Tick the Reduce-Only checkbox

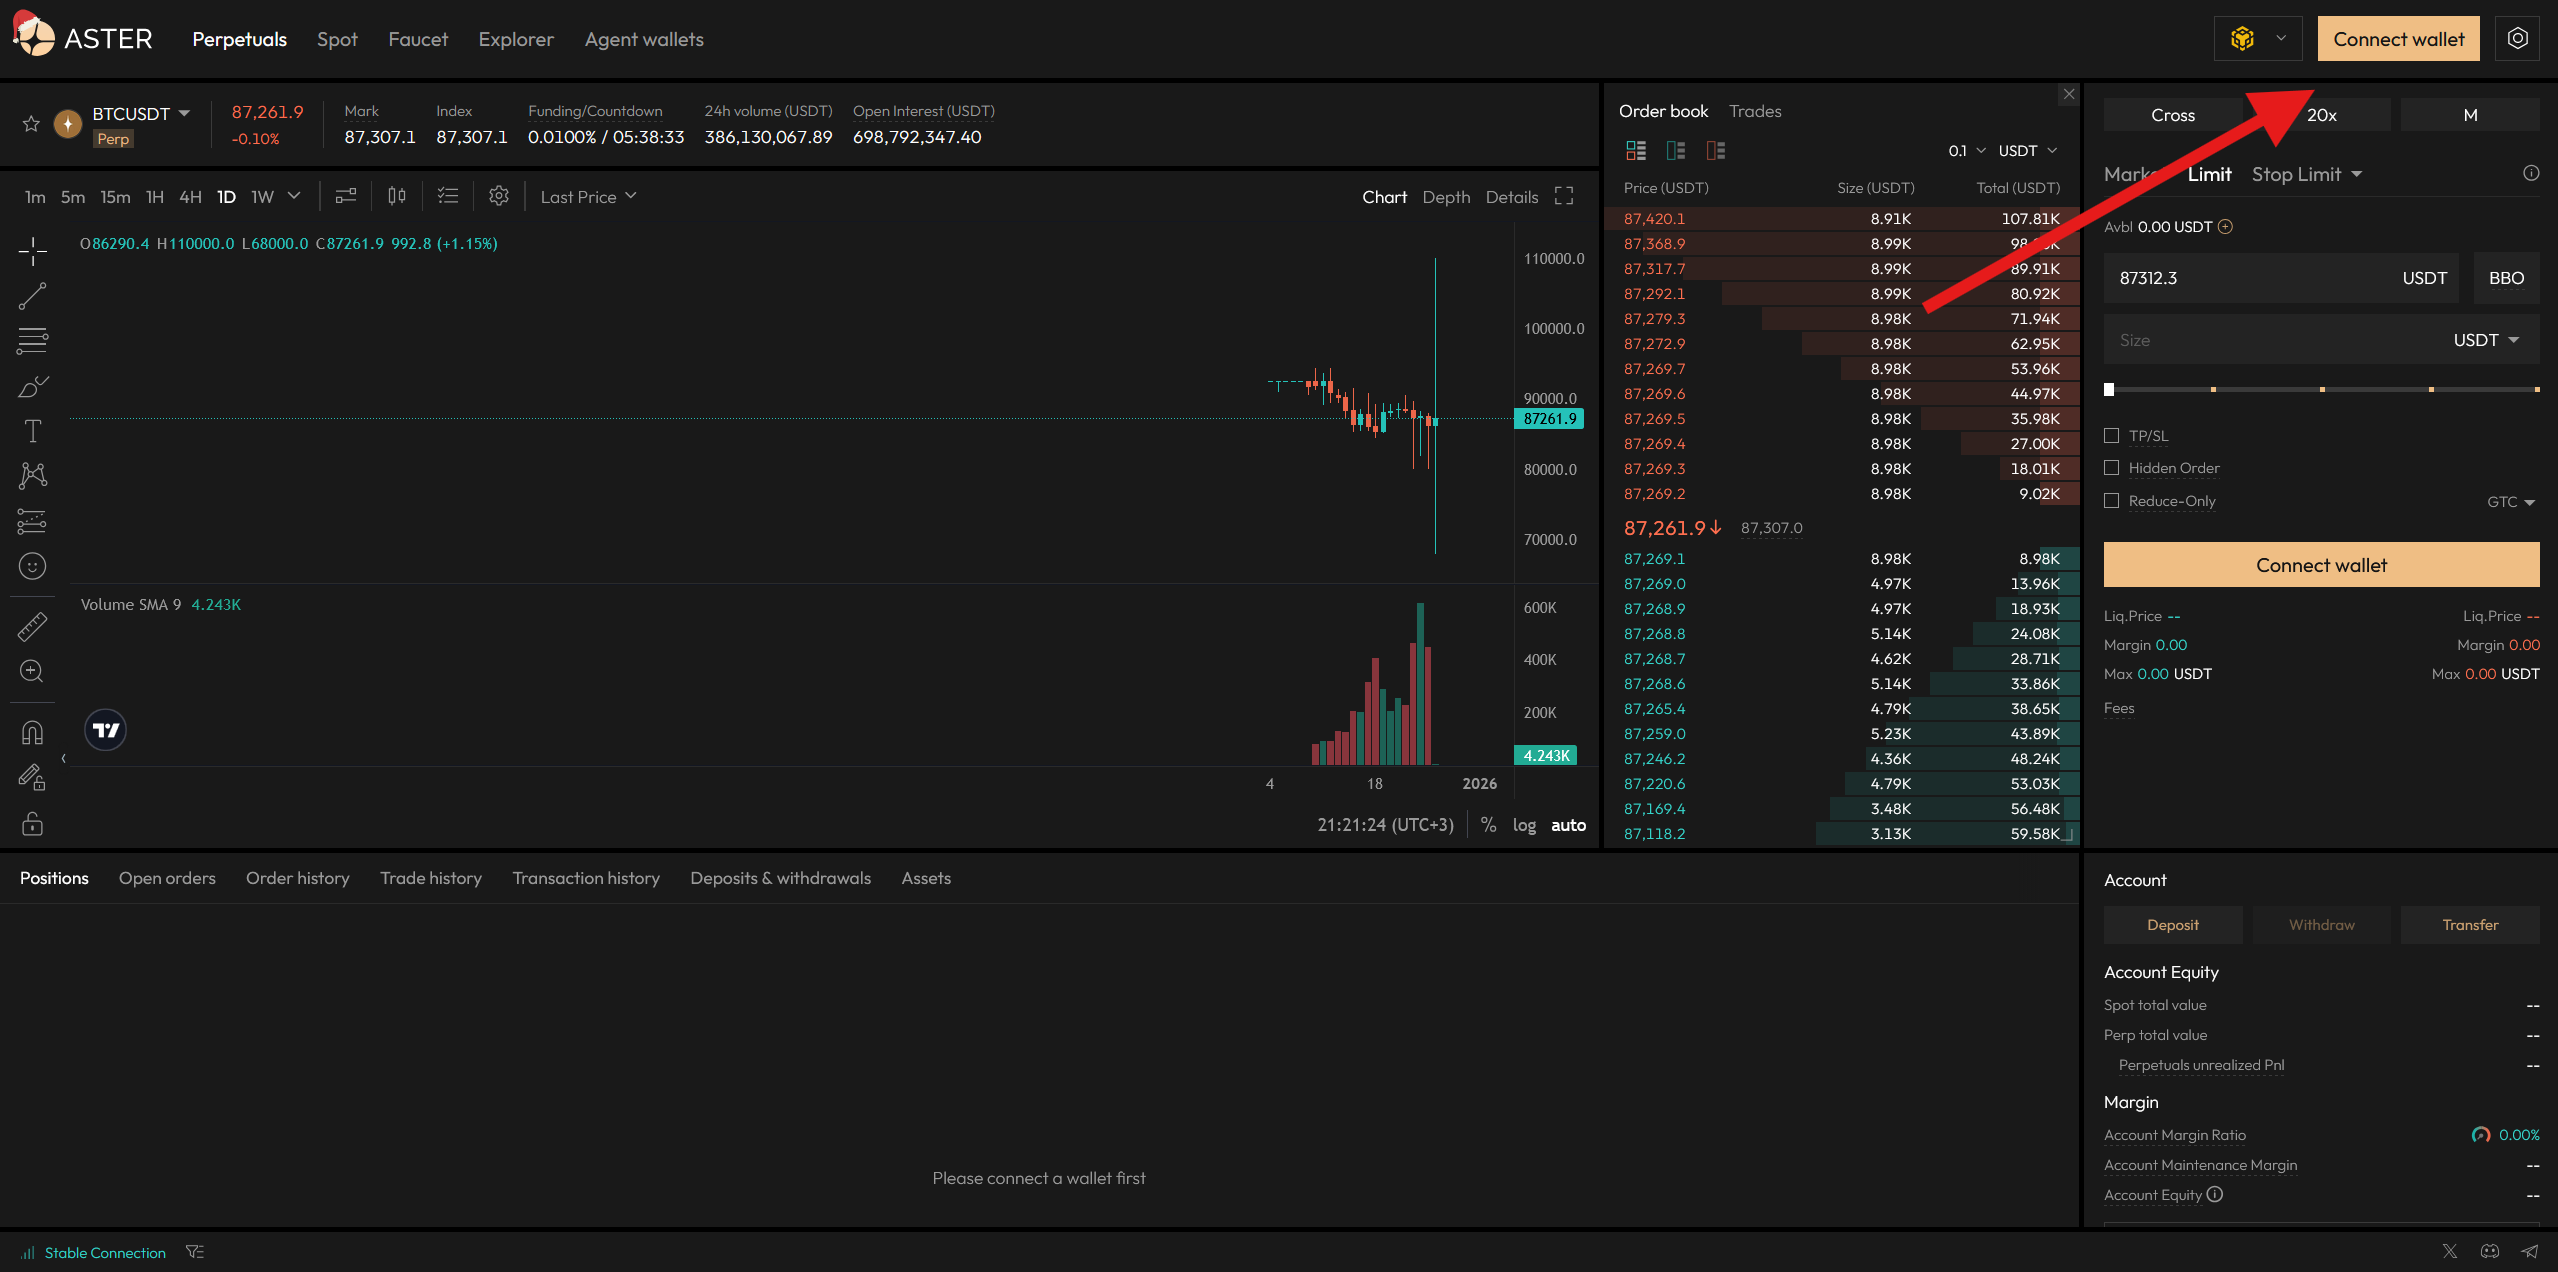click(2111, 501)
